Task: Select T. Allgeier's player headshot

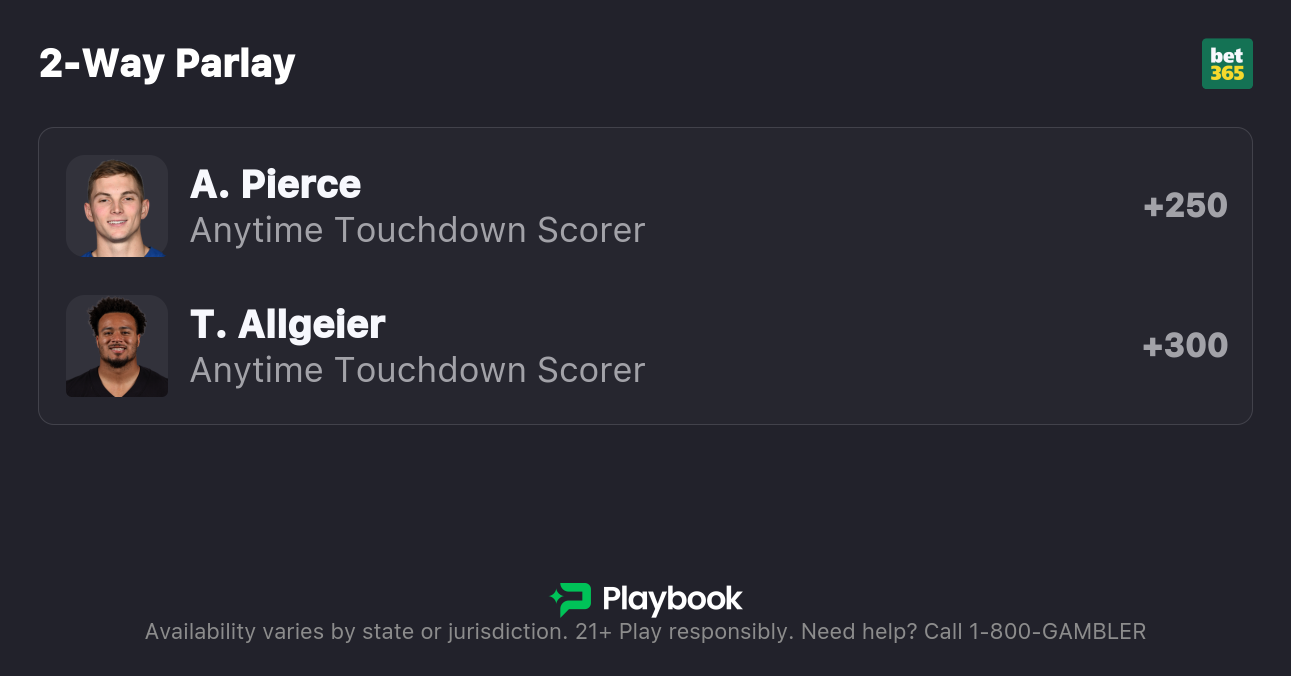Action: (x=117, y=346)
